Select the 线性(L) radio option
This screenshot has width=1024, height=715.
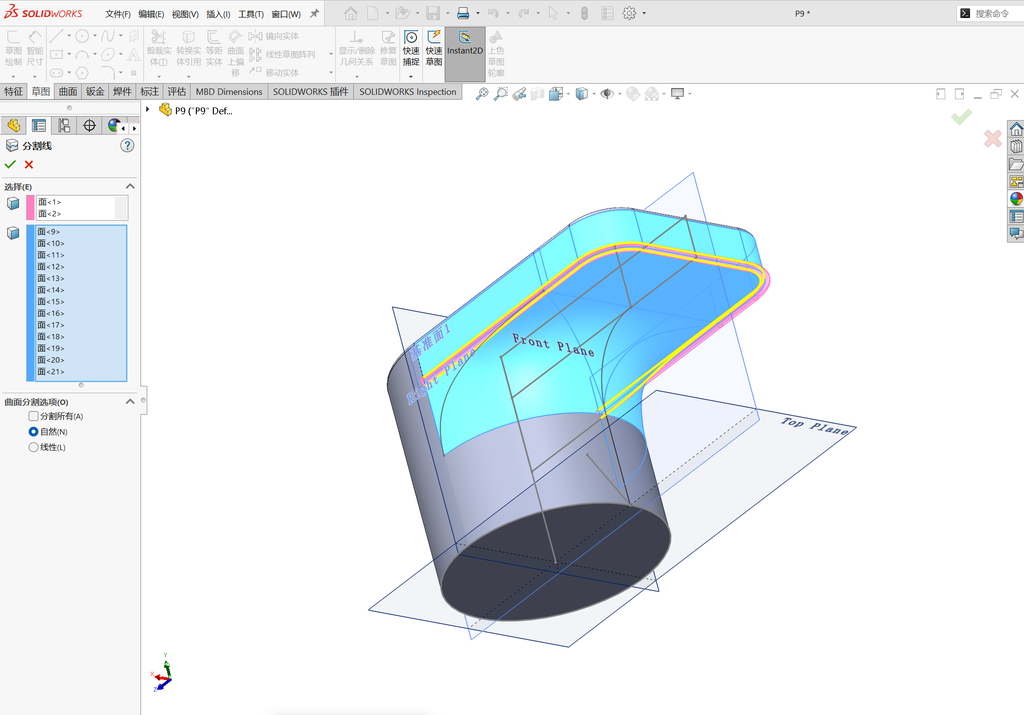(33, 447)
